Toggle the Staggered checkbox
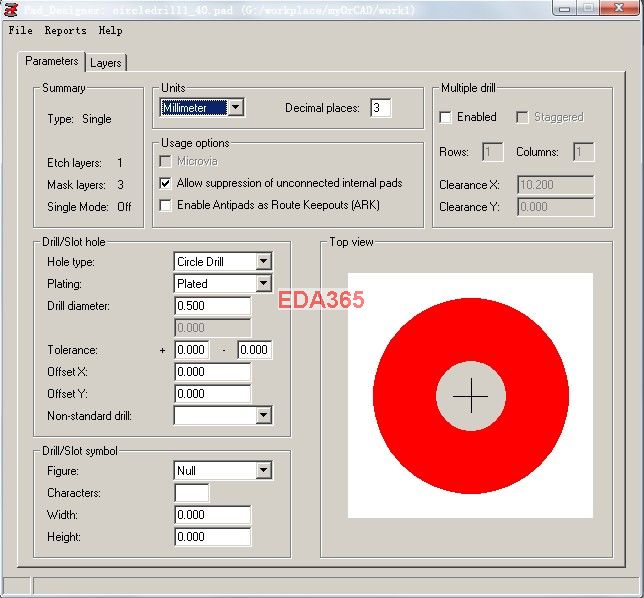The width and height of the screenshot is (644, 598). point(522,117)
